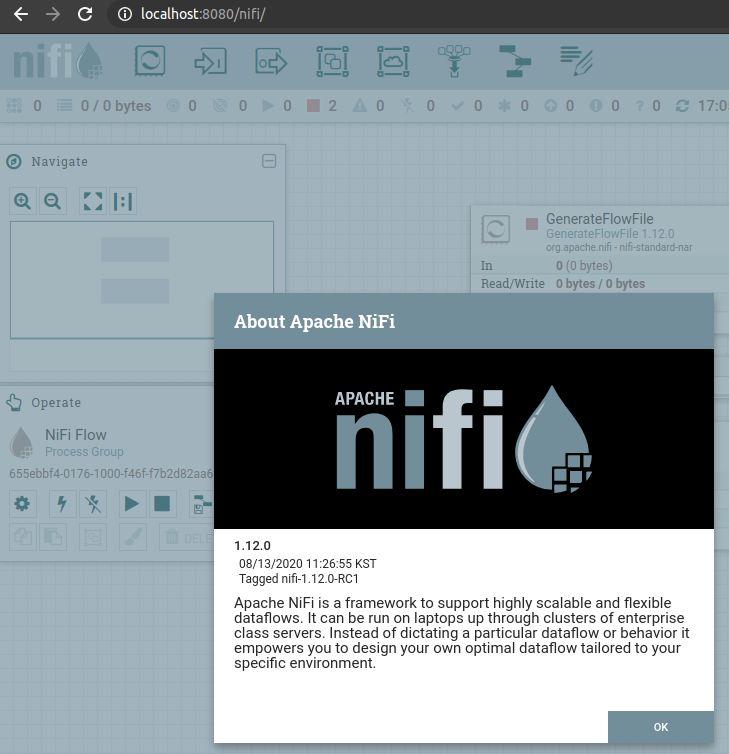Click the build date 08/13/2020 text

pyautogui.click(x=308, y=564)
